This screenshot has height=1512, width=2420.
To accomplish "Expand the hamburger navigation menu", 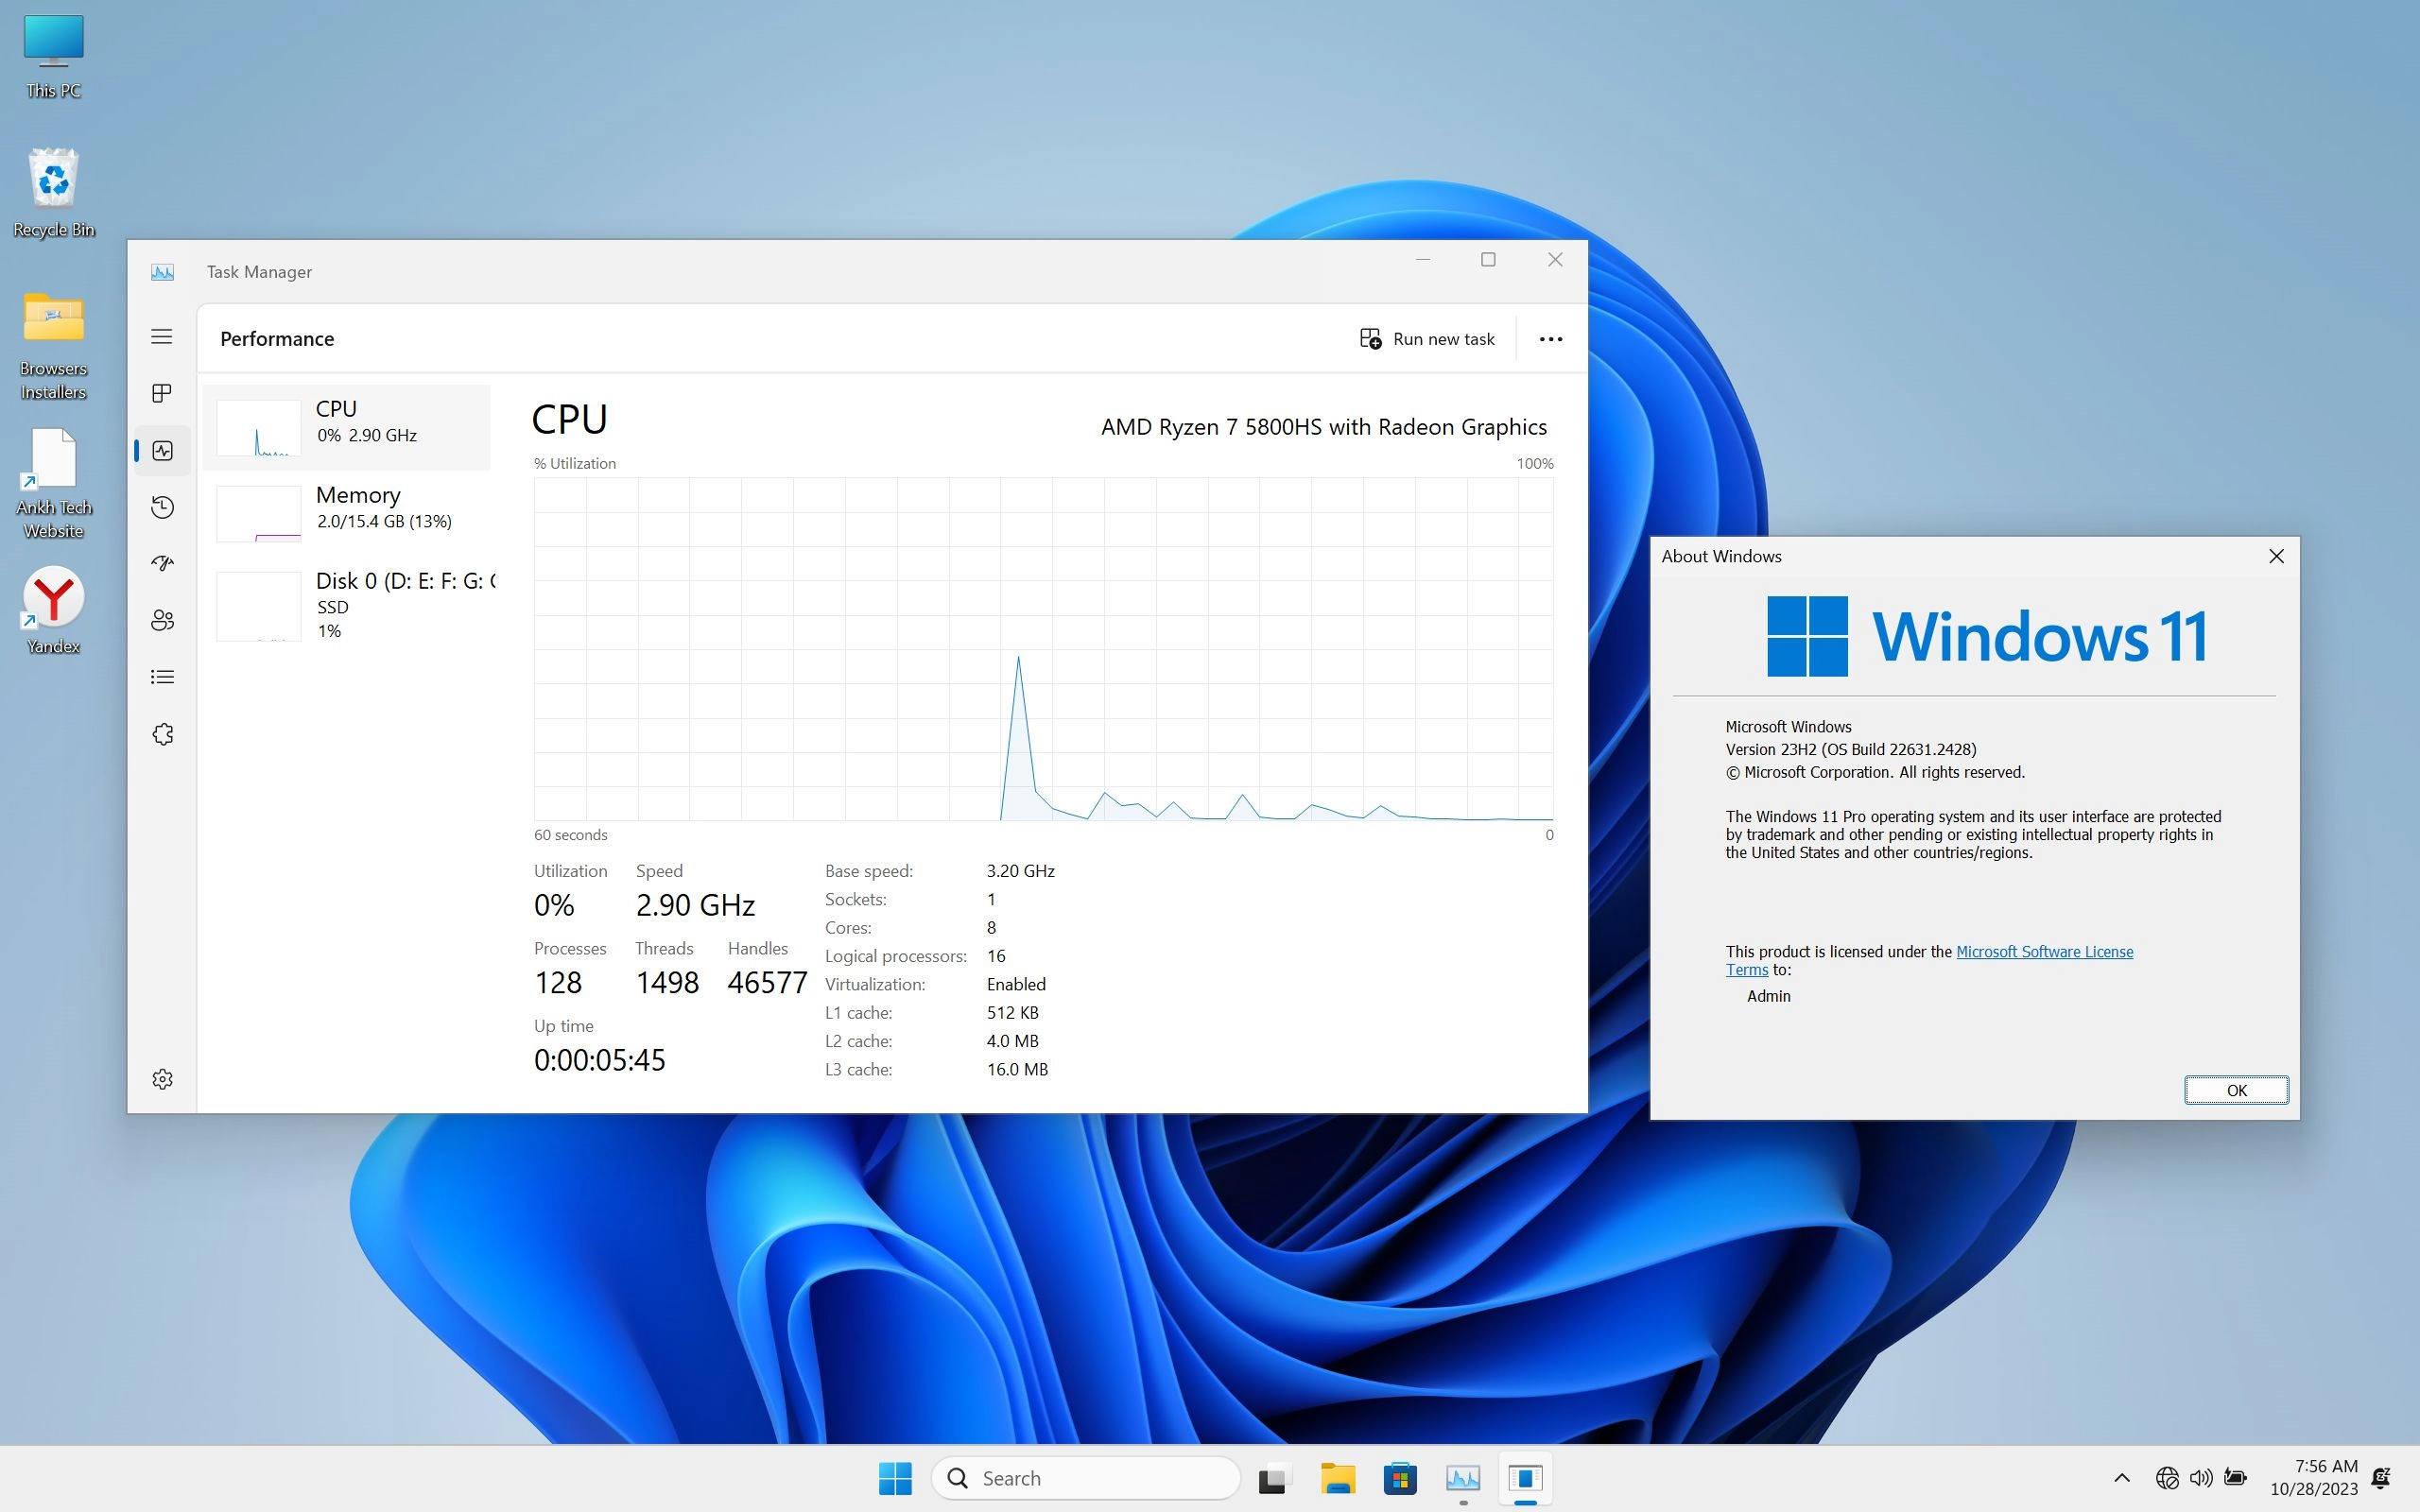I will [162, 336].
